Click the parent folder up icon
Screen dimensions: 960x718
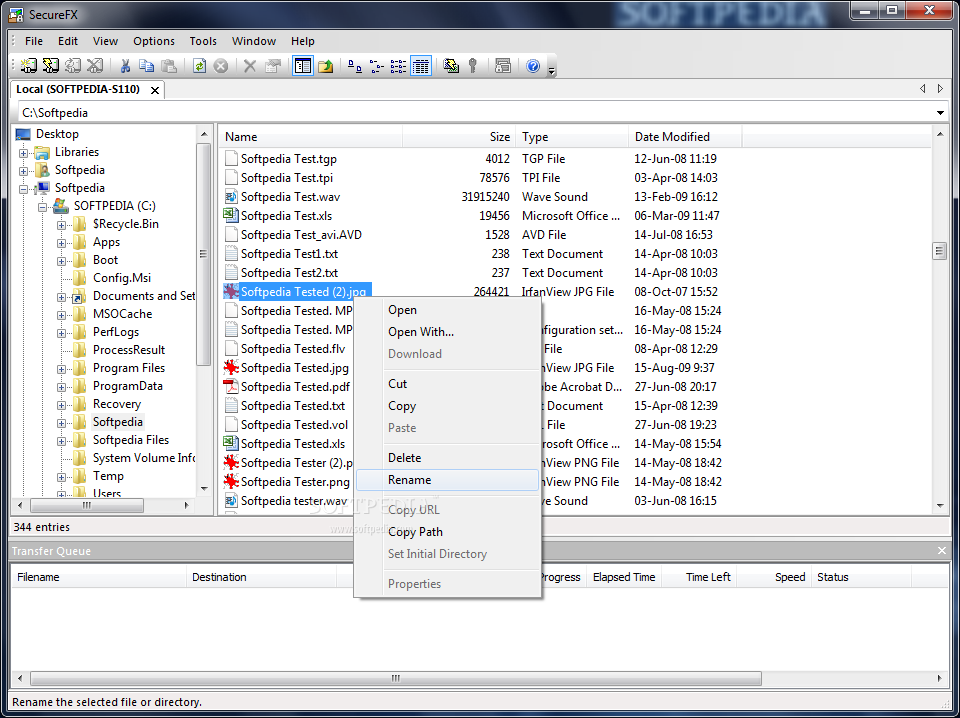[325, 66]
